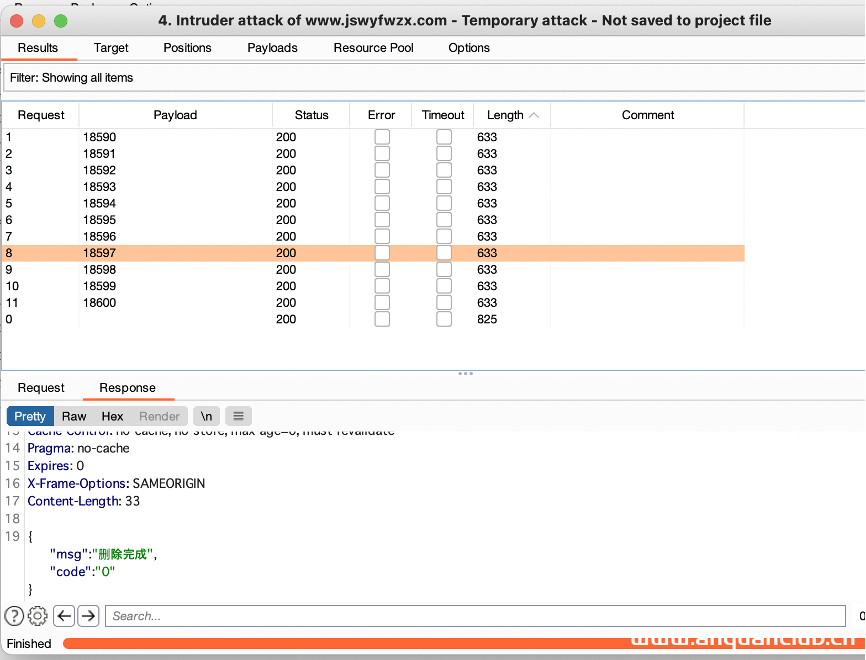Toggle Timeout checkbox for payload 18590
Screen dimensions: 866x660
point(444,136)
